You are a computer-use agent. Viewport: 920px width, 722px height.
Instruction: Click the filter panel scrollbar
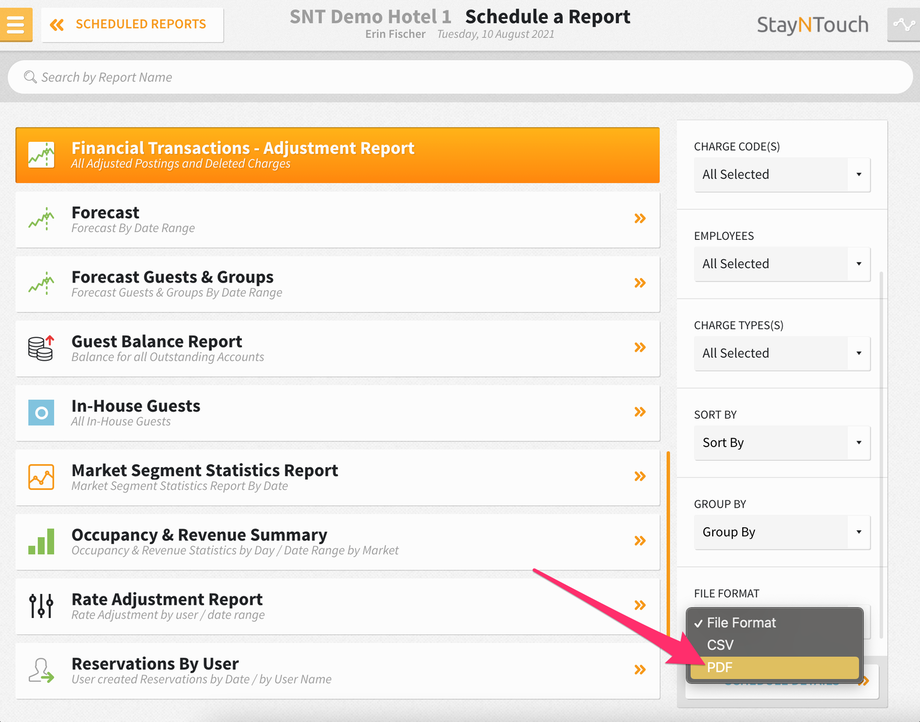(x=881, y=455)
